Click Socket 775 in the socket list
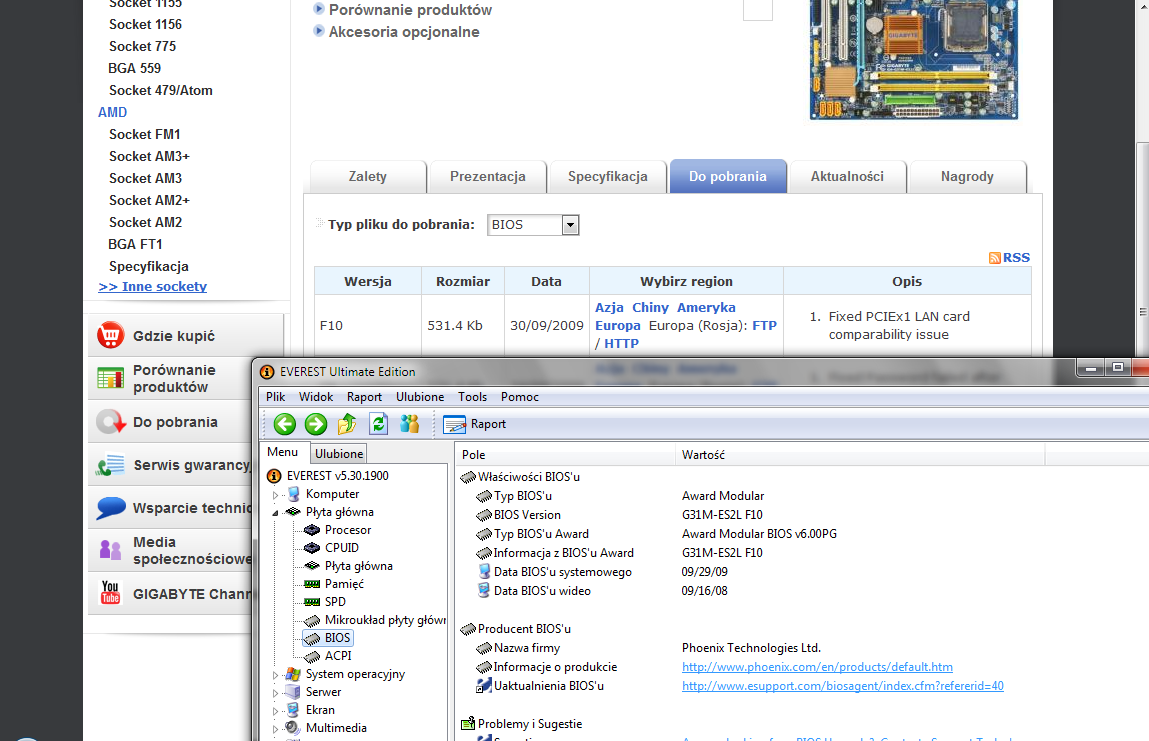The height and width of the screenshot is (741, 1149). 142,46
